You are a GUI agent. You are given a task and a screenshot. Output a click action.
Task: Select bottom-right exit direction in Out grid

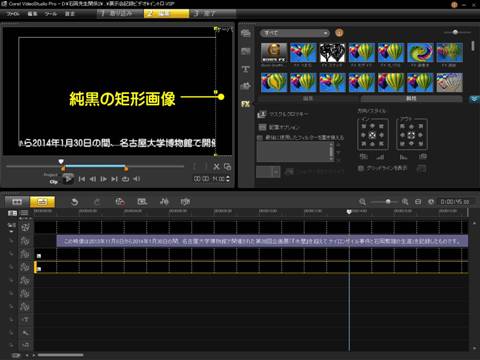point(421,144)
